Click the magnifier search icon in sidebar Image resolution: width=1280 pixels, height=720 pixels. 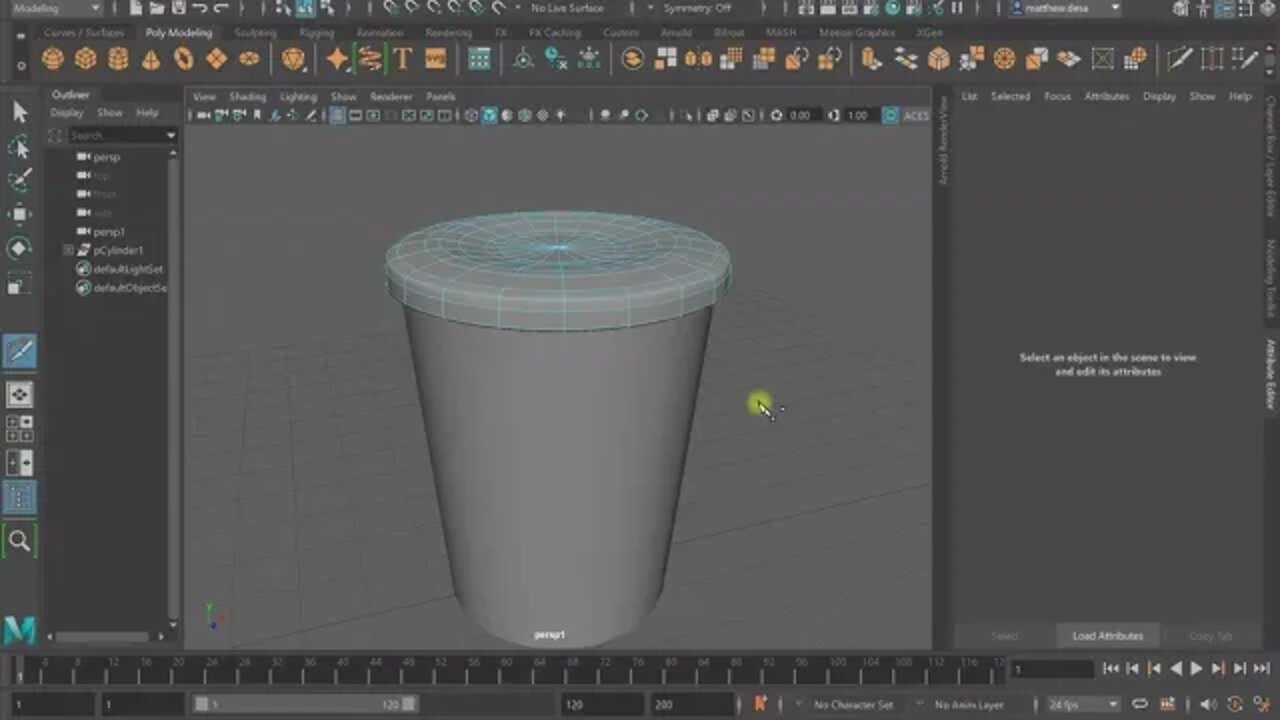point(19,541)
